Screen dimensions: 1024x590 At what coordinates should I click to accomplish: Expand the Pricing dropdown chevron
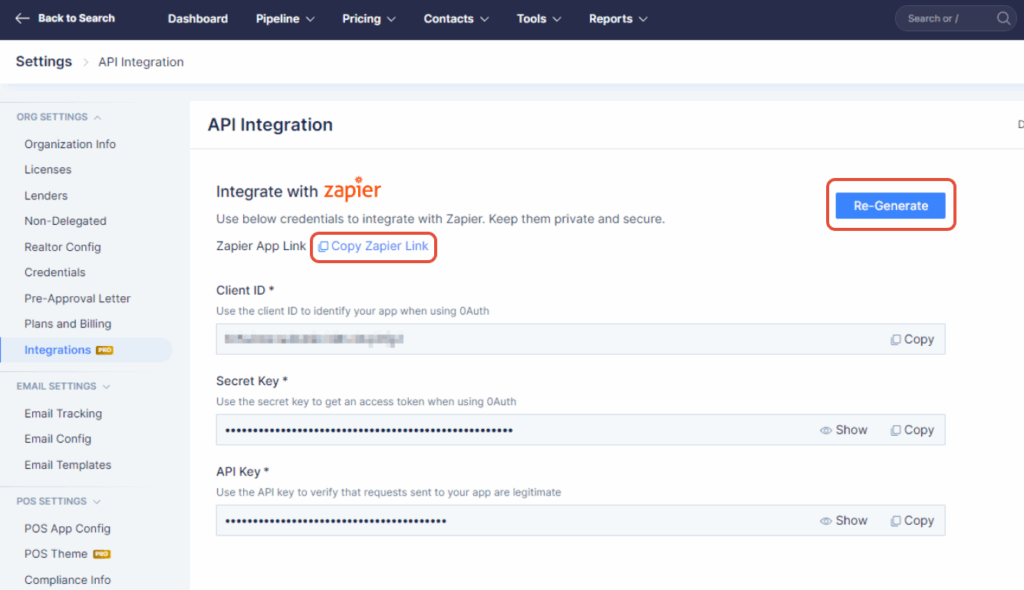[391, 20]
